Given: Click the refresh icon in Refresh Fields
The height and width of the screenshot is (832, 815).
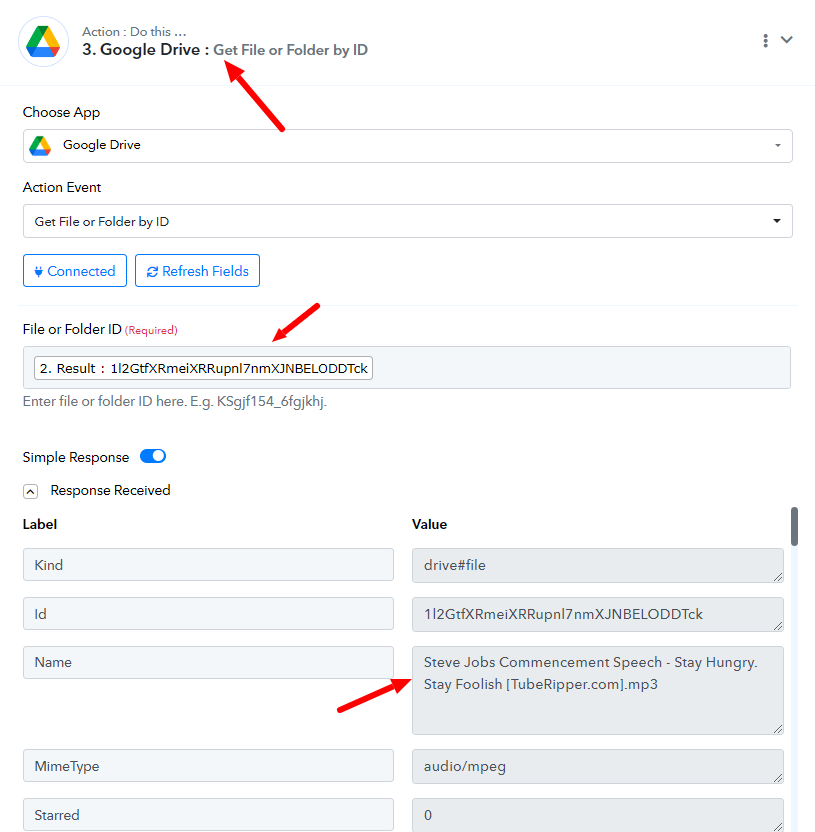Looking at the screenshot, I should pyautogui.click(x=152, y=272).
